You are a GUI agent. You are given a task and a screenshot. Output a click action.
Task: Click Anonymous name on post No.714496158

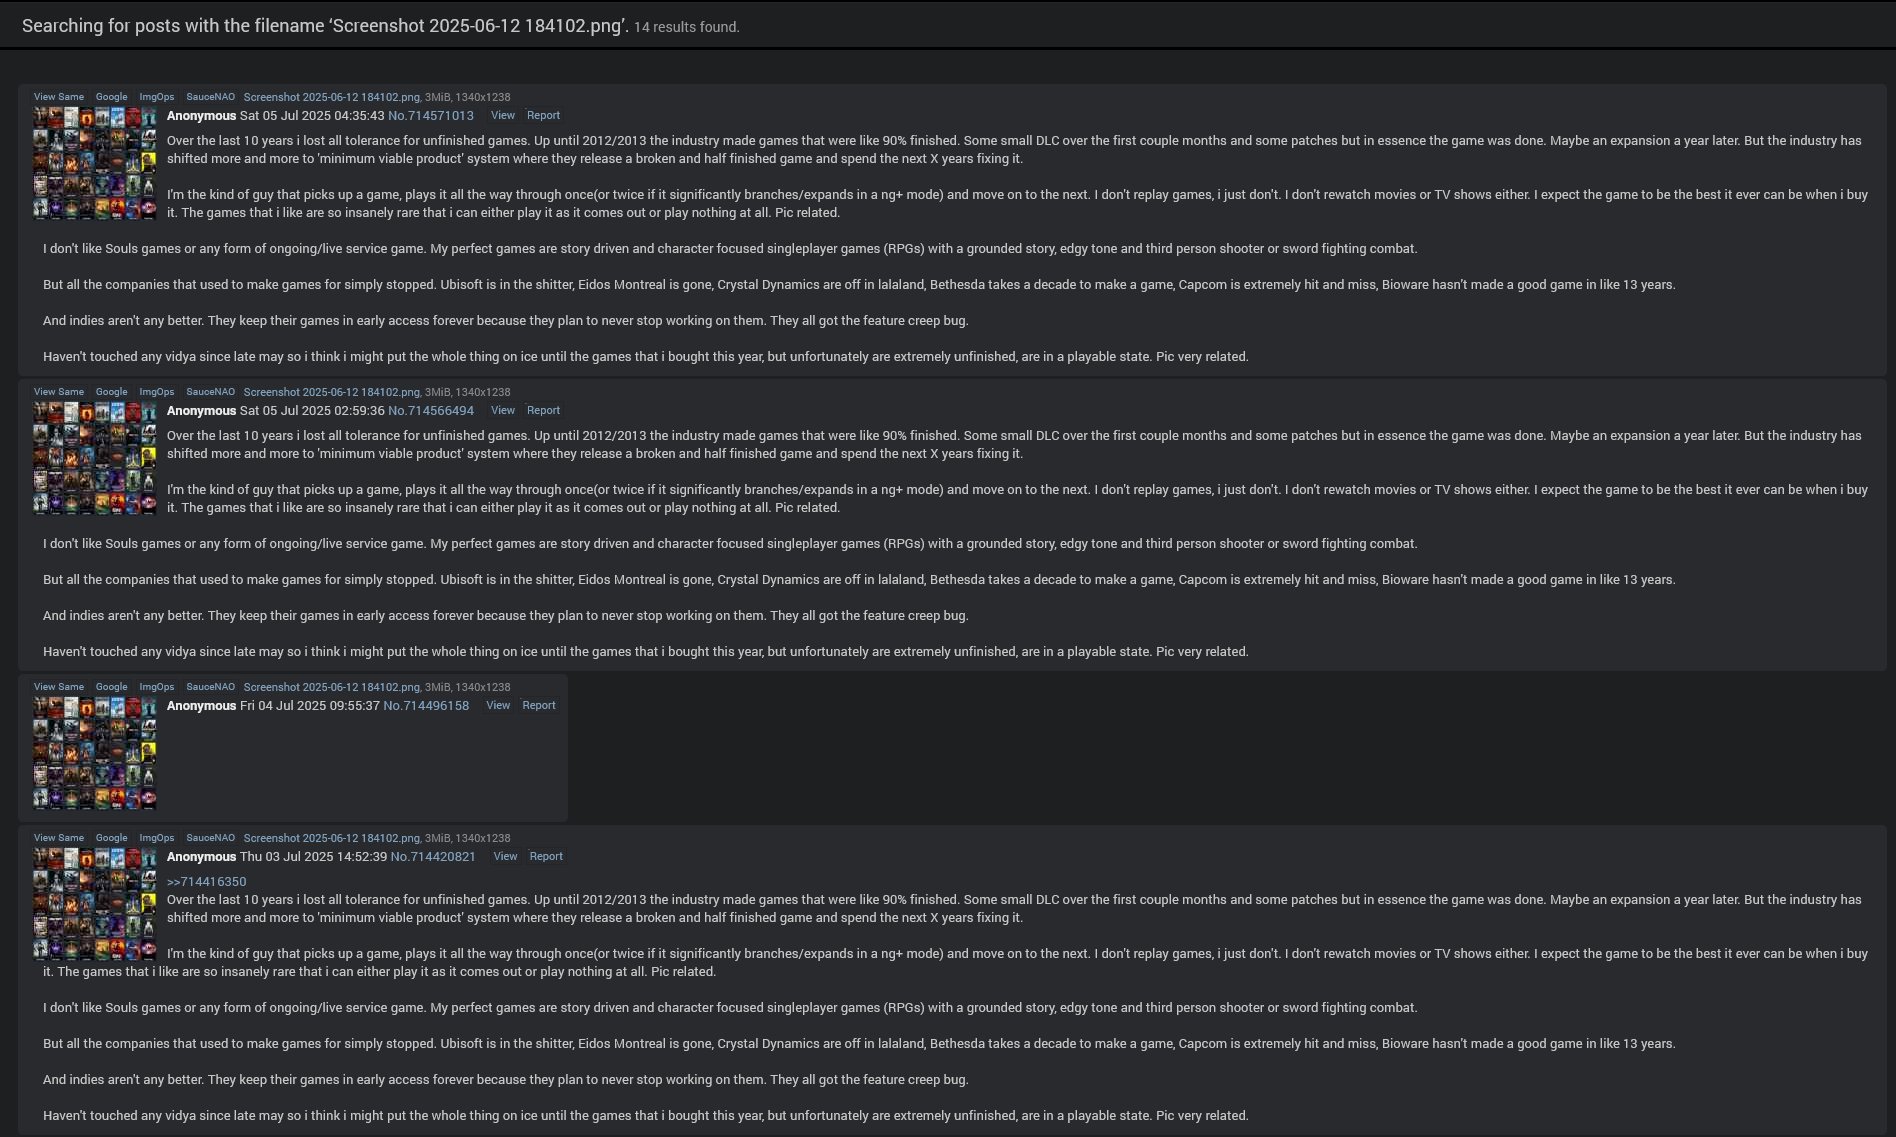click(202, 706)
